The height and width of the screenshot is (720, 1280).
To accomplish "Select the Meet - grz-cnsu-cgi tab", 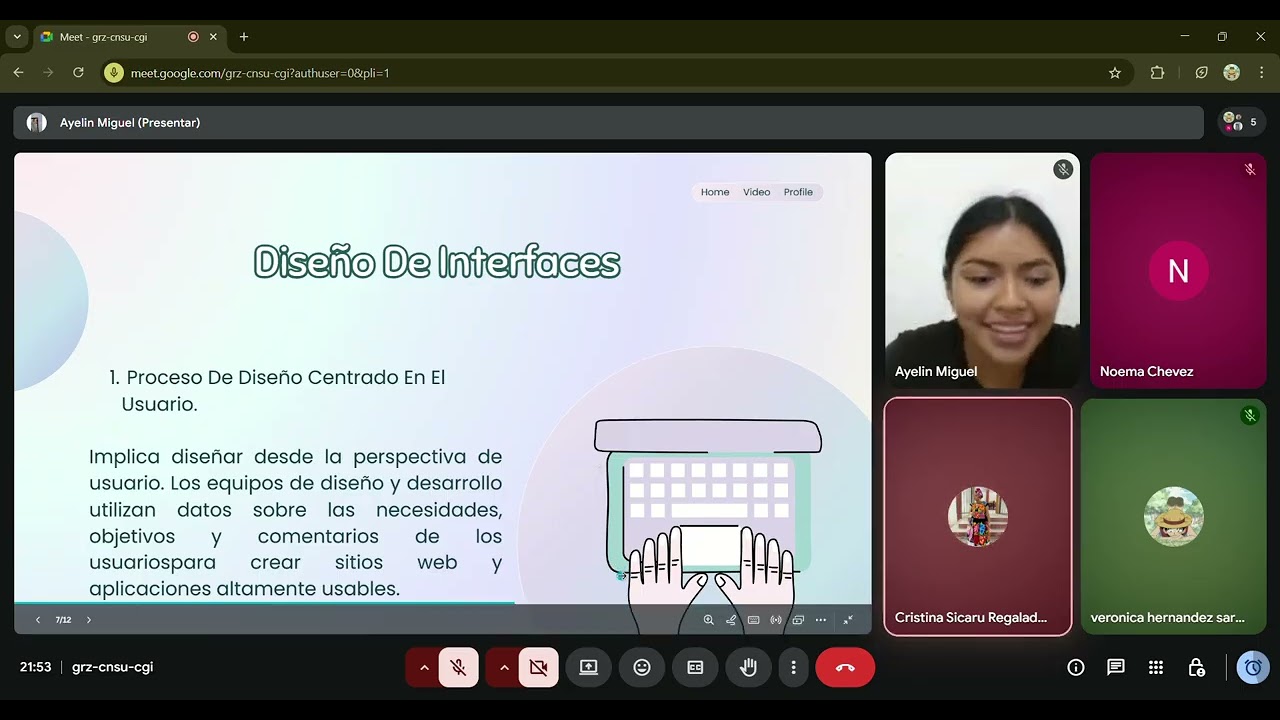I will [129, 37].
